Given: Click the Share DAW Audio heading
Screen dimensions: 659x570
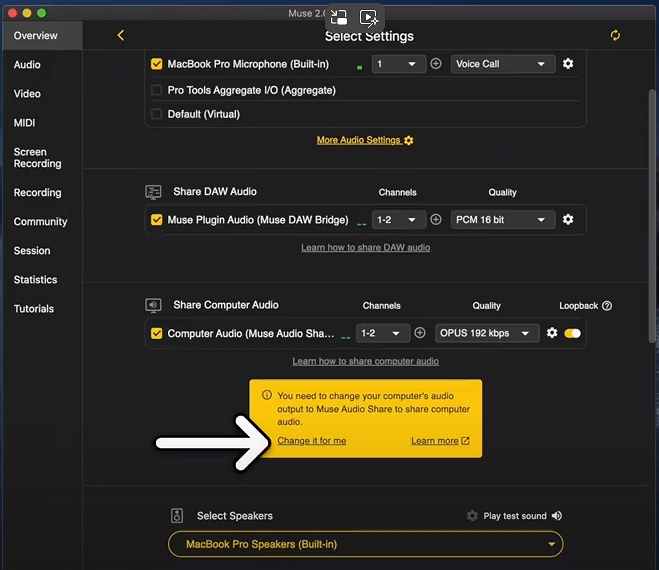Looking at the screenshot, I should point(215,192).
